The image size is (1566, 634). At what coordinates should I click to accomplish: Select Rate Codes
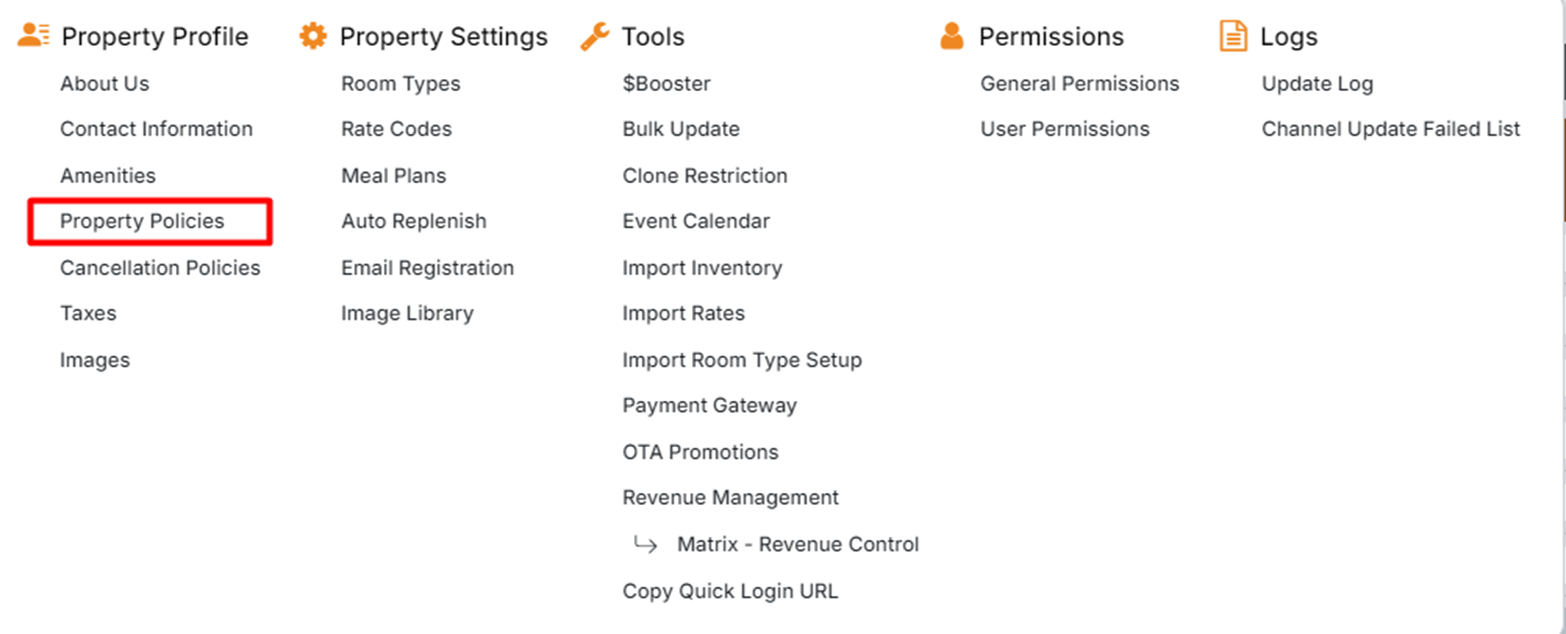point(396,129)
